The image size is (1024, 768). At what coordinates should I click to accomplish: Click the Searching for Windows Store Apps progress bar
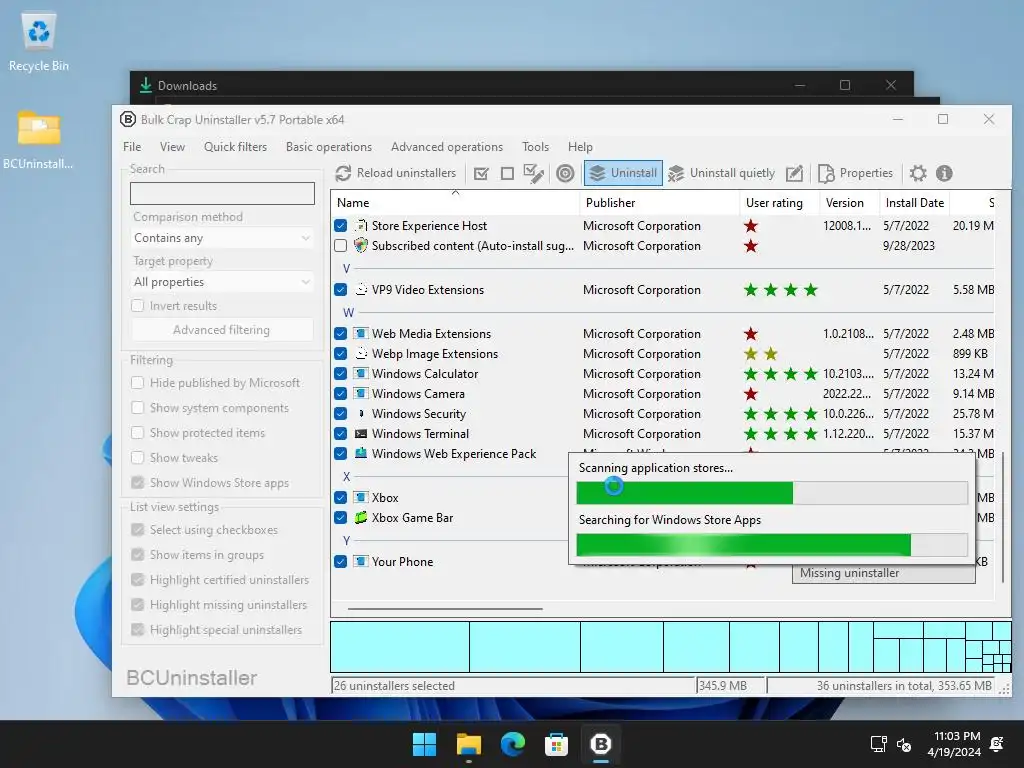tap(772, 545)
